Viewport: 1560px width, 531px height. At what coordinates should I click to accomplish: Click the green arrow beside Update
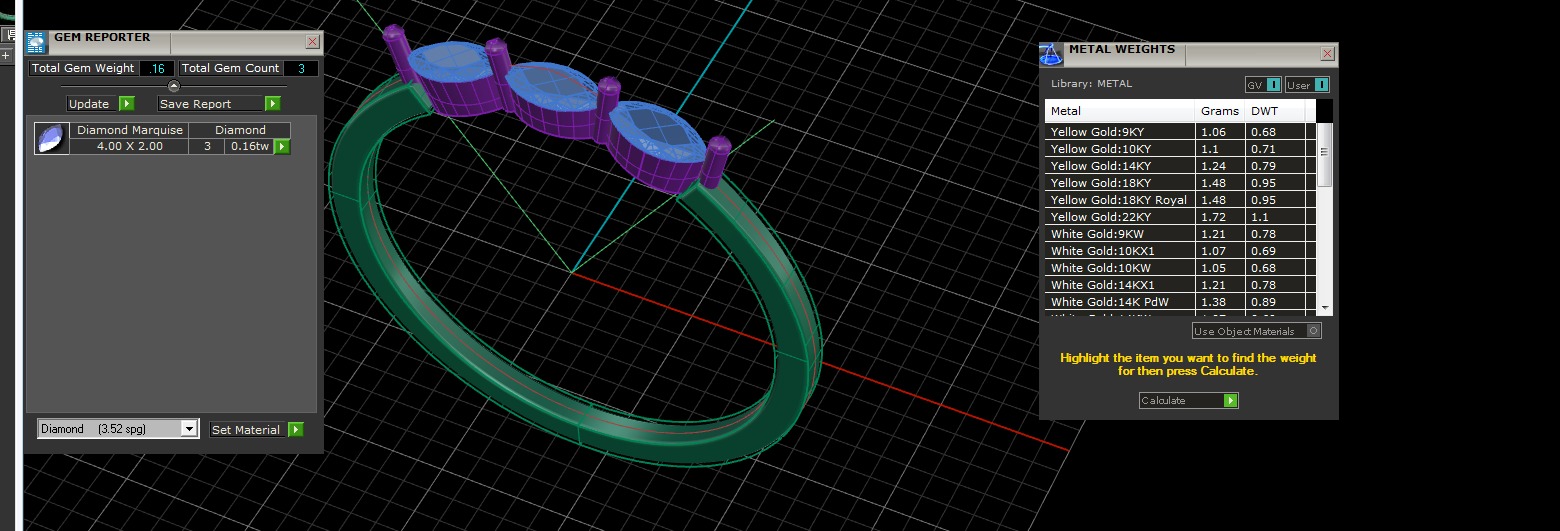tap(127, 104)
